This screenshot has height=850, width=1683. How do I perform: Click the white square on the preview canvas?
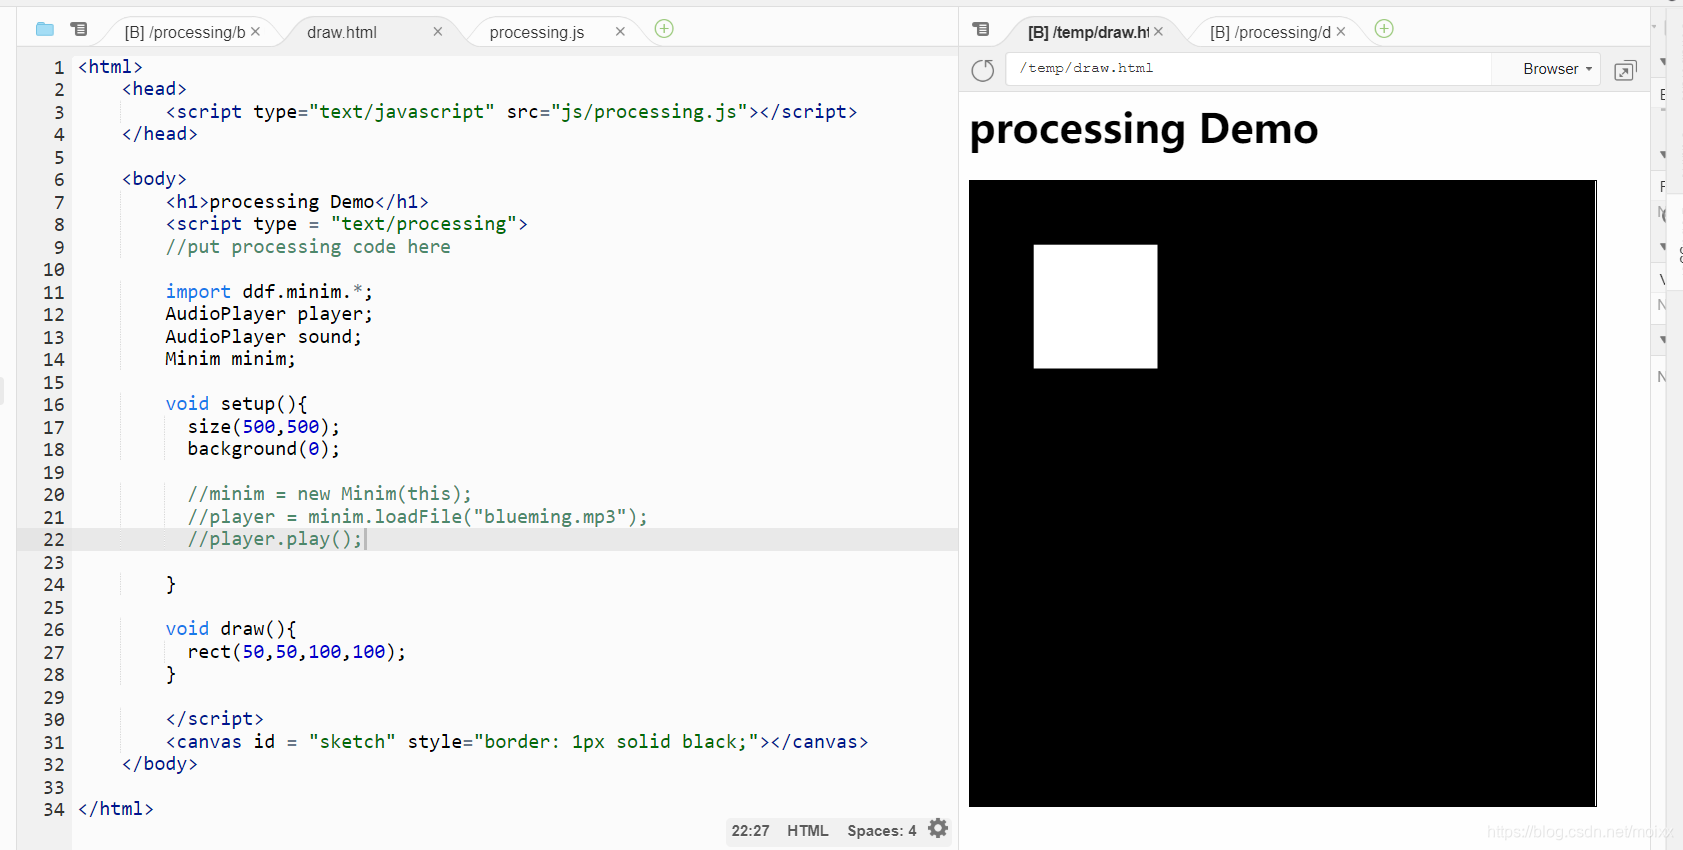click(1095, 307)
